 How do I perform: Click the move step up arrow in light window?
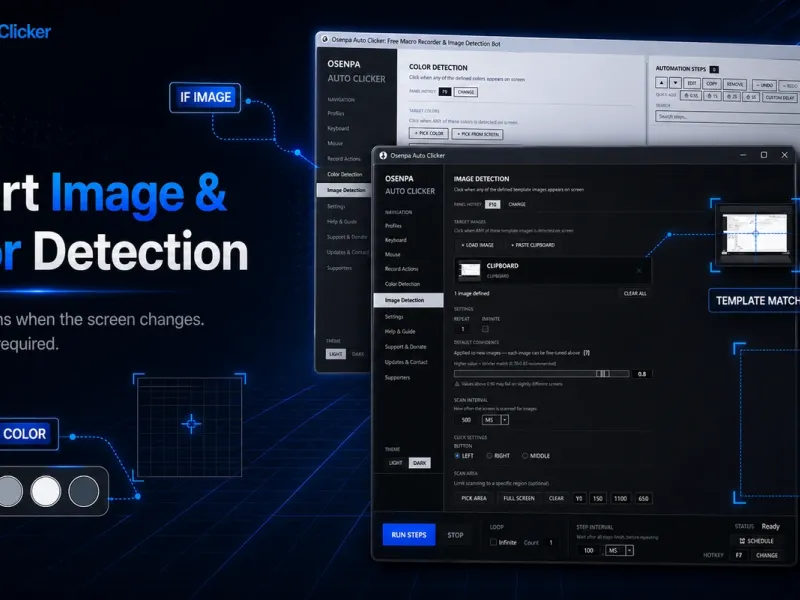pyautogui.click(x=662, y=83)
